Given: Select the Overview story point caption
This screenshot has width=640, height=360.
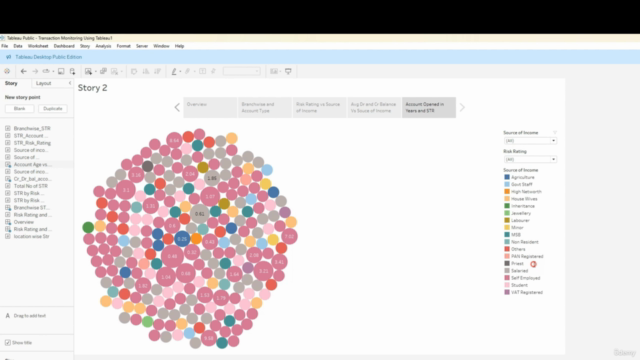Looking at the screenshot, I should click(x=210, y=107).
